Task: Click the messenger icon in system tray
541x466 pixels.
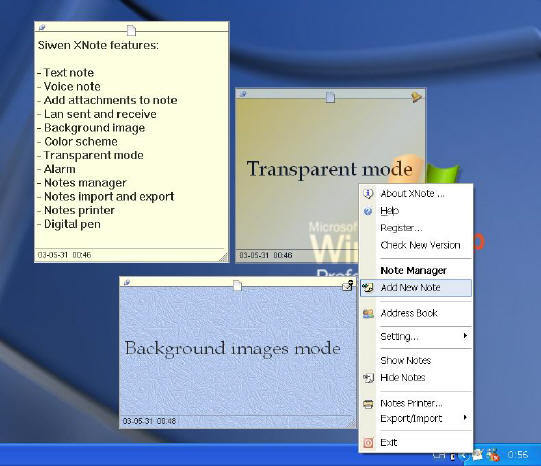Action: click(x=493, y=455)
